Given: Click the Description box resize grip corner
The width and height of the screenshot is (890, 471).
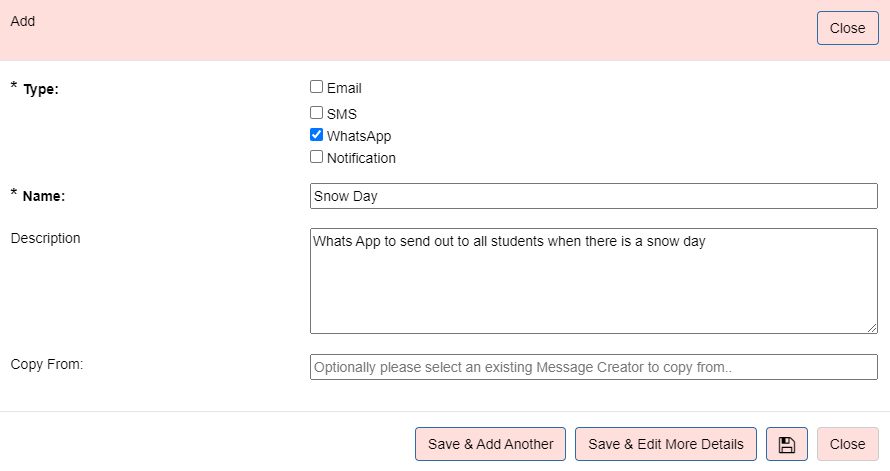Looking at the screenshot, I should [x=872, y=327].
